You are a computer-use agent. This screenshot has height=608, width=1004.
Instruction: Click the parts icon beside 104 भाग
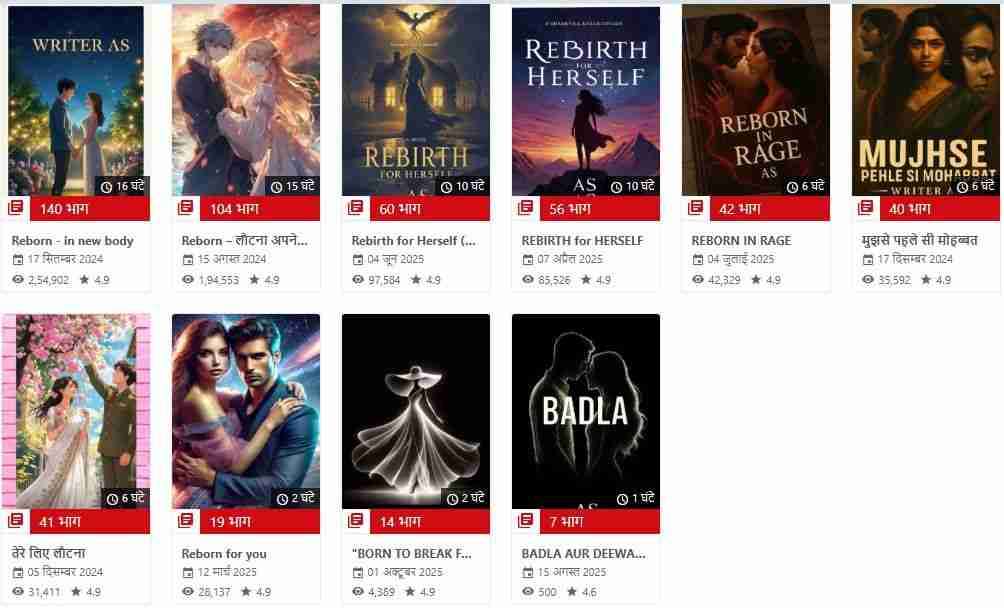click(x=186, y=208)
